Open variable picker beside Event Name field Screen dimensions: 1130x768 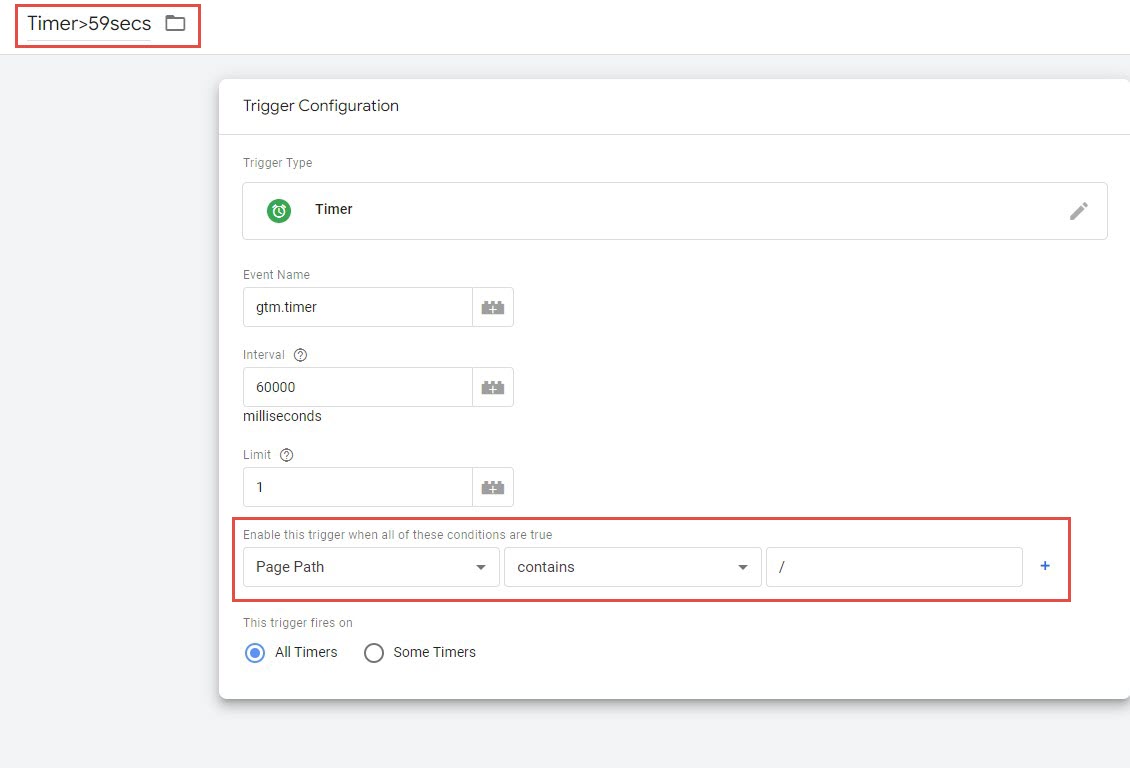click(493, 308)
